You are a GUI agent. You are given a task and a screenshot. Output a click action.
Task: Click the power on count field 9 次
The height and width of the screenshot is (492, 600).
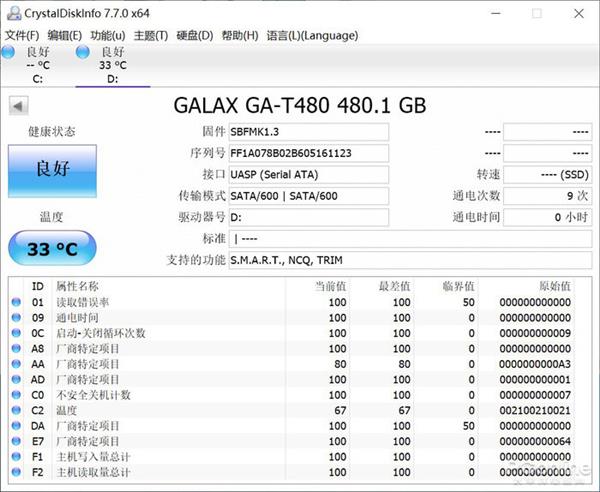[548, 196]
